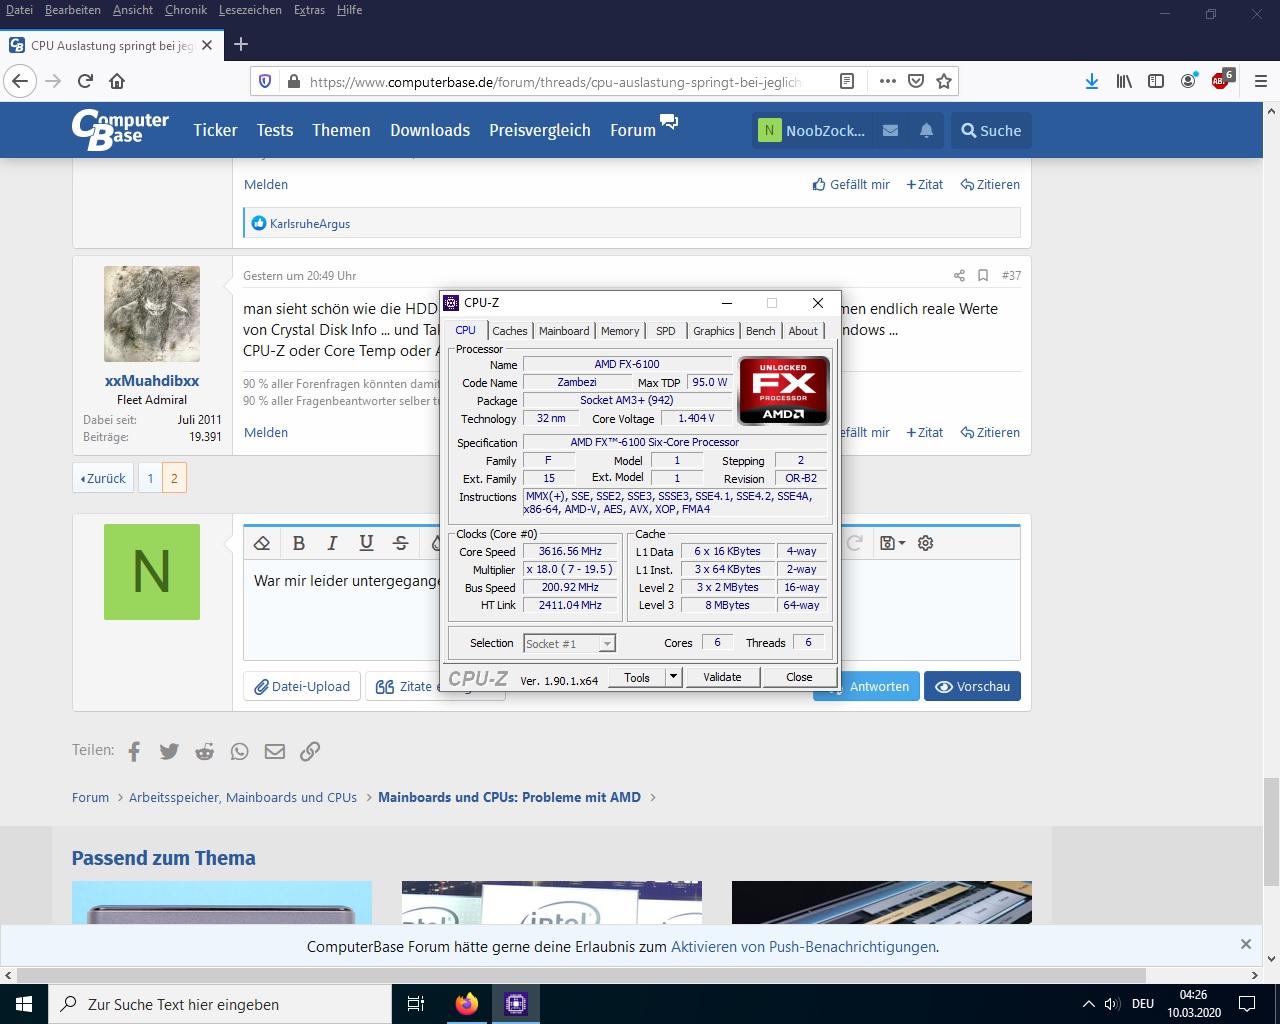Apply italic formatting in reply editor
This screenshot has height=1024, width=1280.
(332, 543)
